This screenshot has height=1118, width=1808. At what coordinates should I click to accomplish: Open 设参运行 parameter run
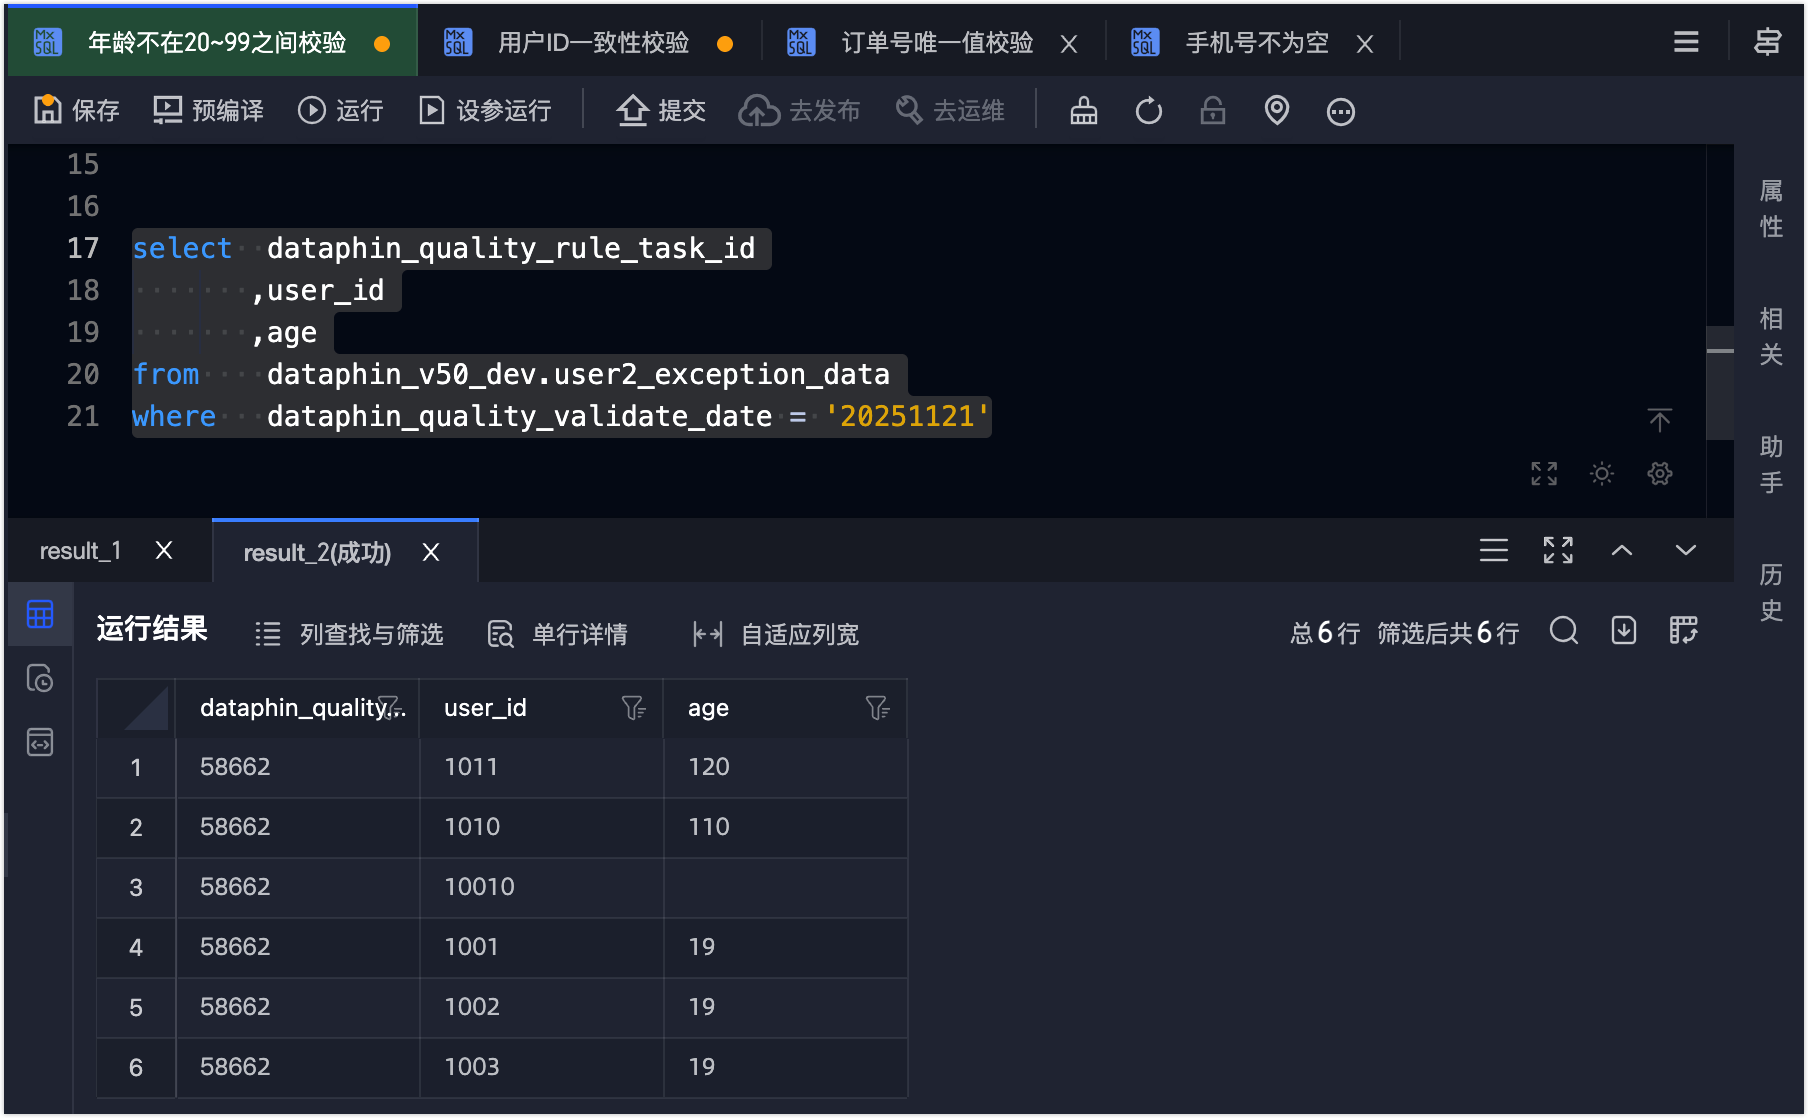[485, 110]
